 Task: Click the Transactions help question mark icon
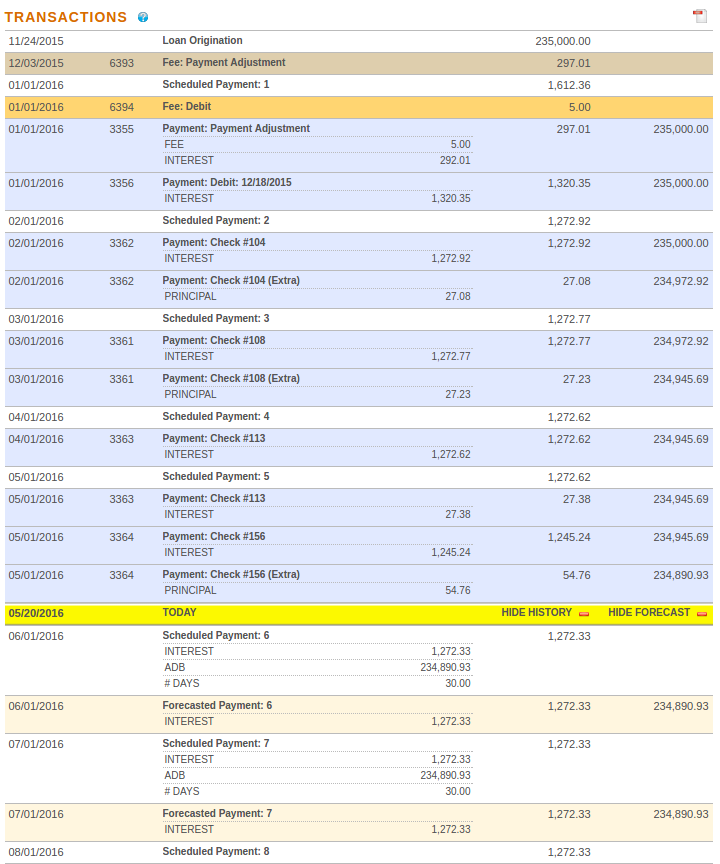coord(143,17)
